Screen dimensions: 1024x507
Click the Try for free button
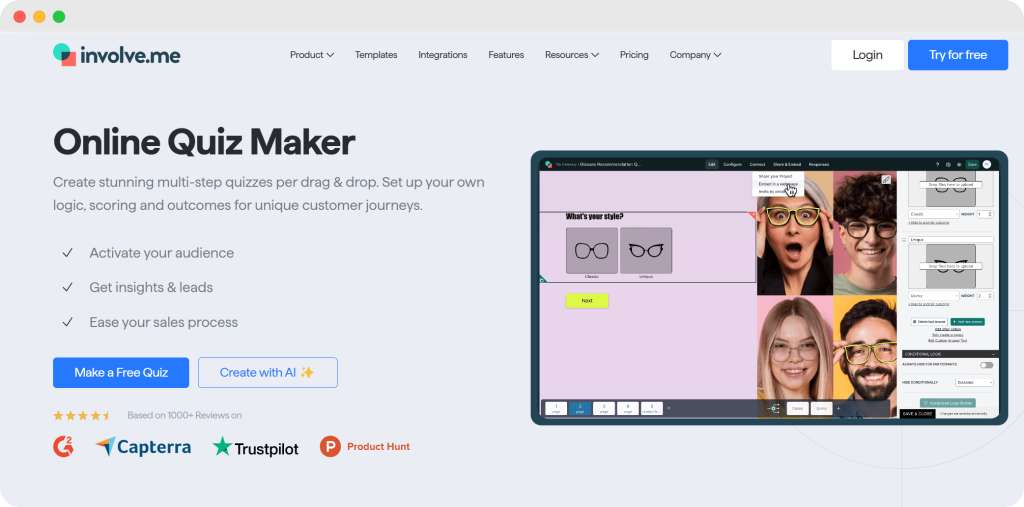coord(957,55)
